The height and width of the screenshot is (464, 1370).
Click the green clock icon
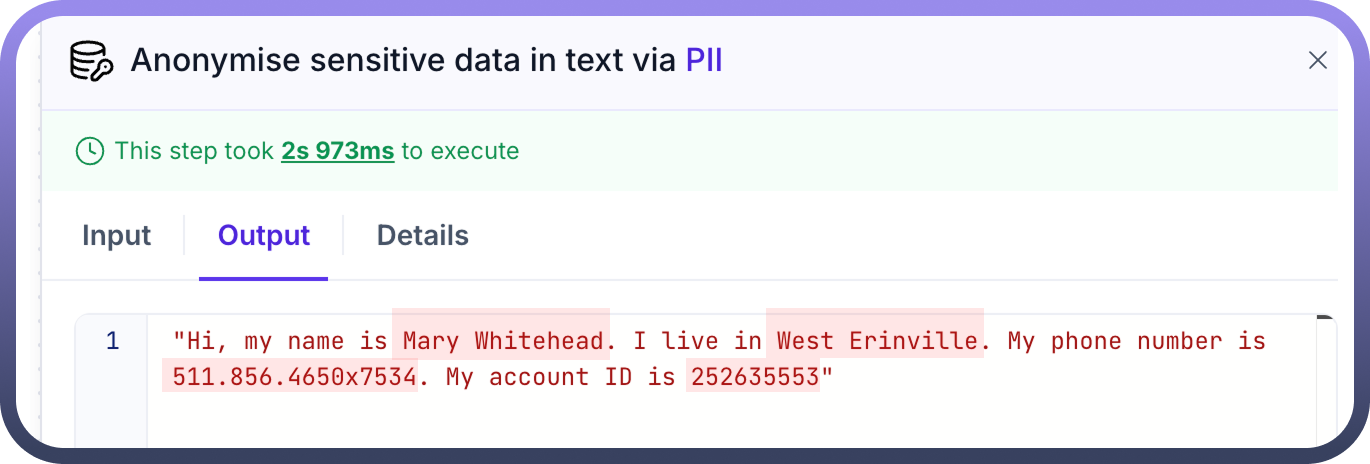point(90,152)
